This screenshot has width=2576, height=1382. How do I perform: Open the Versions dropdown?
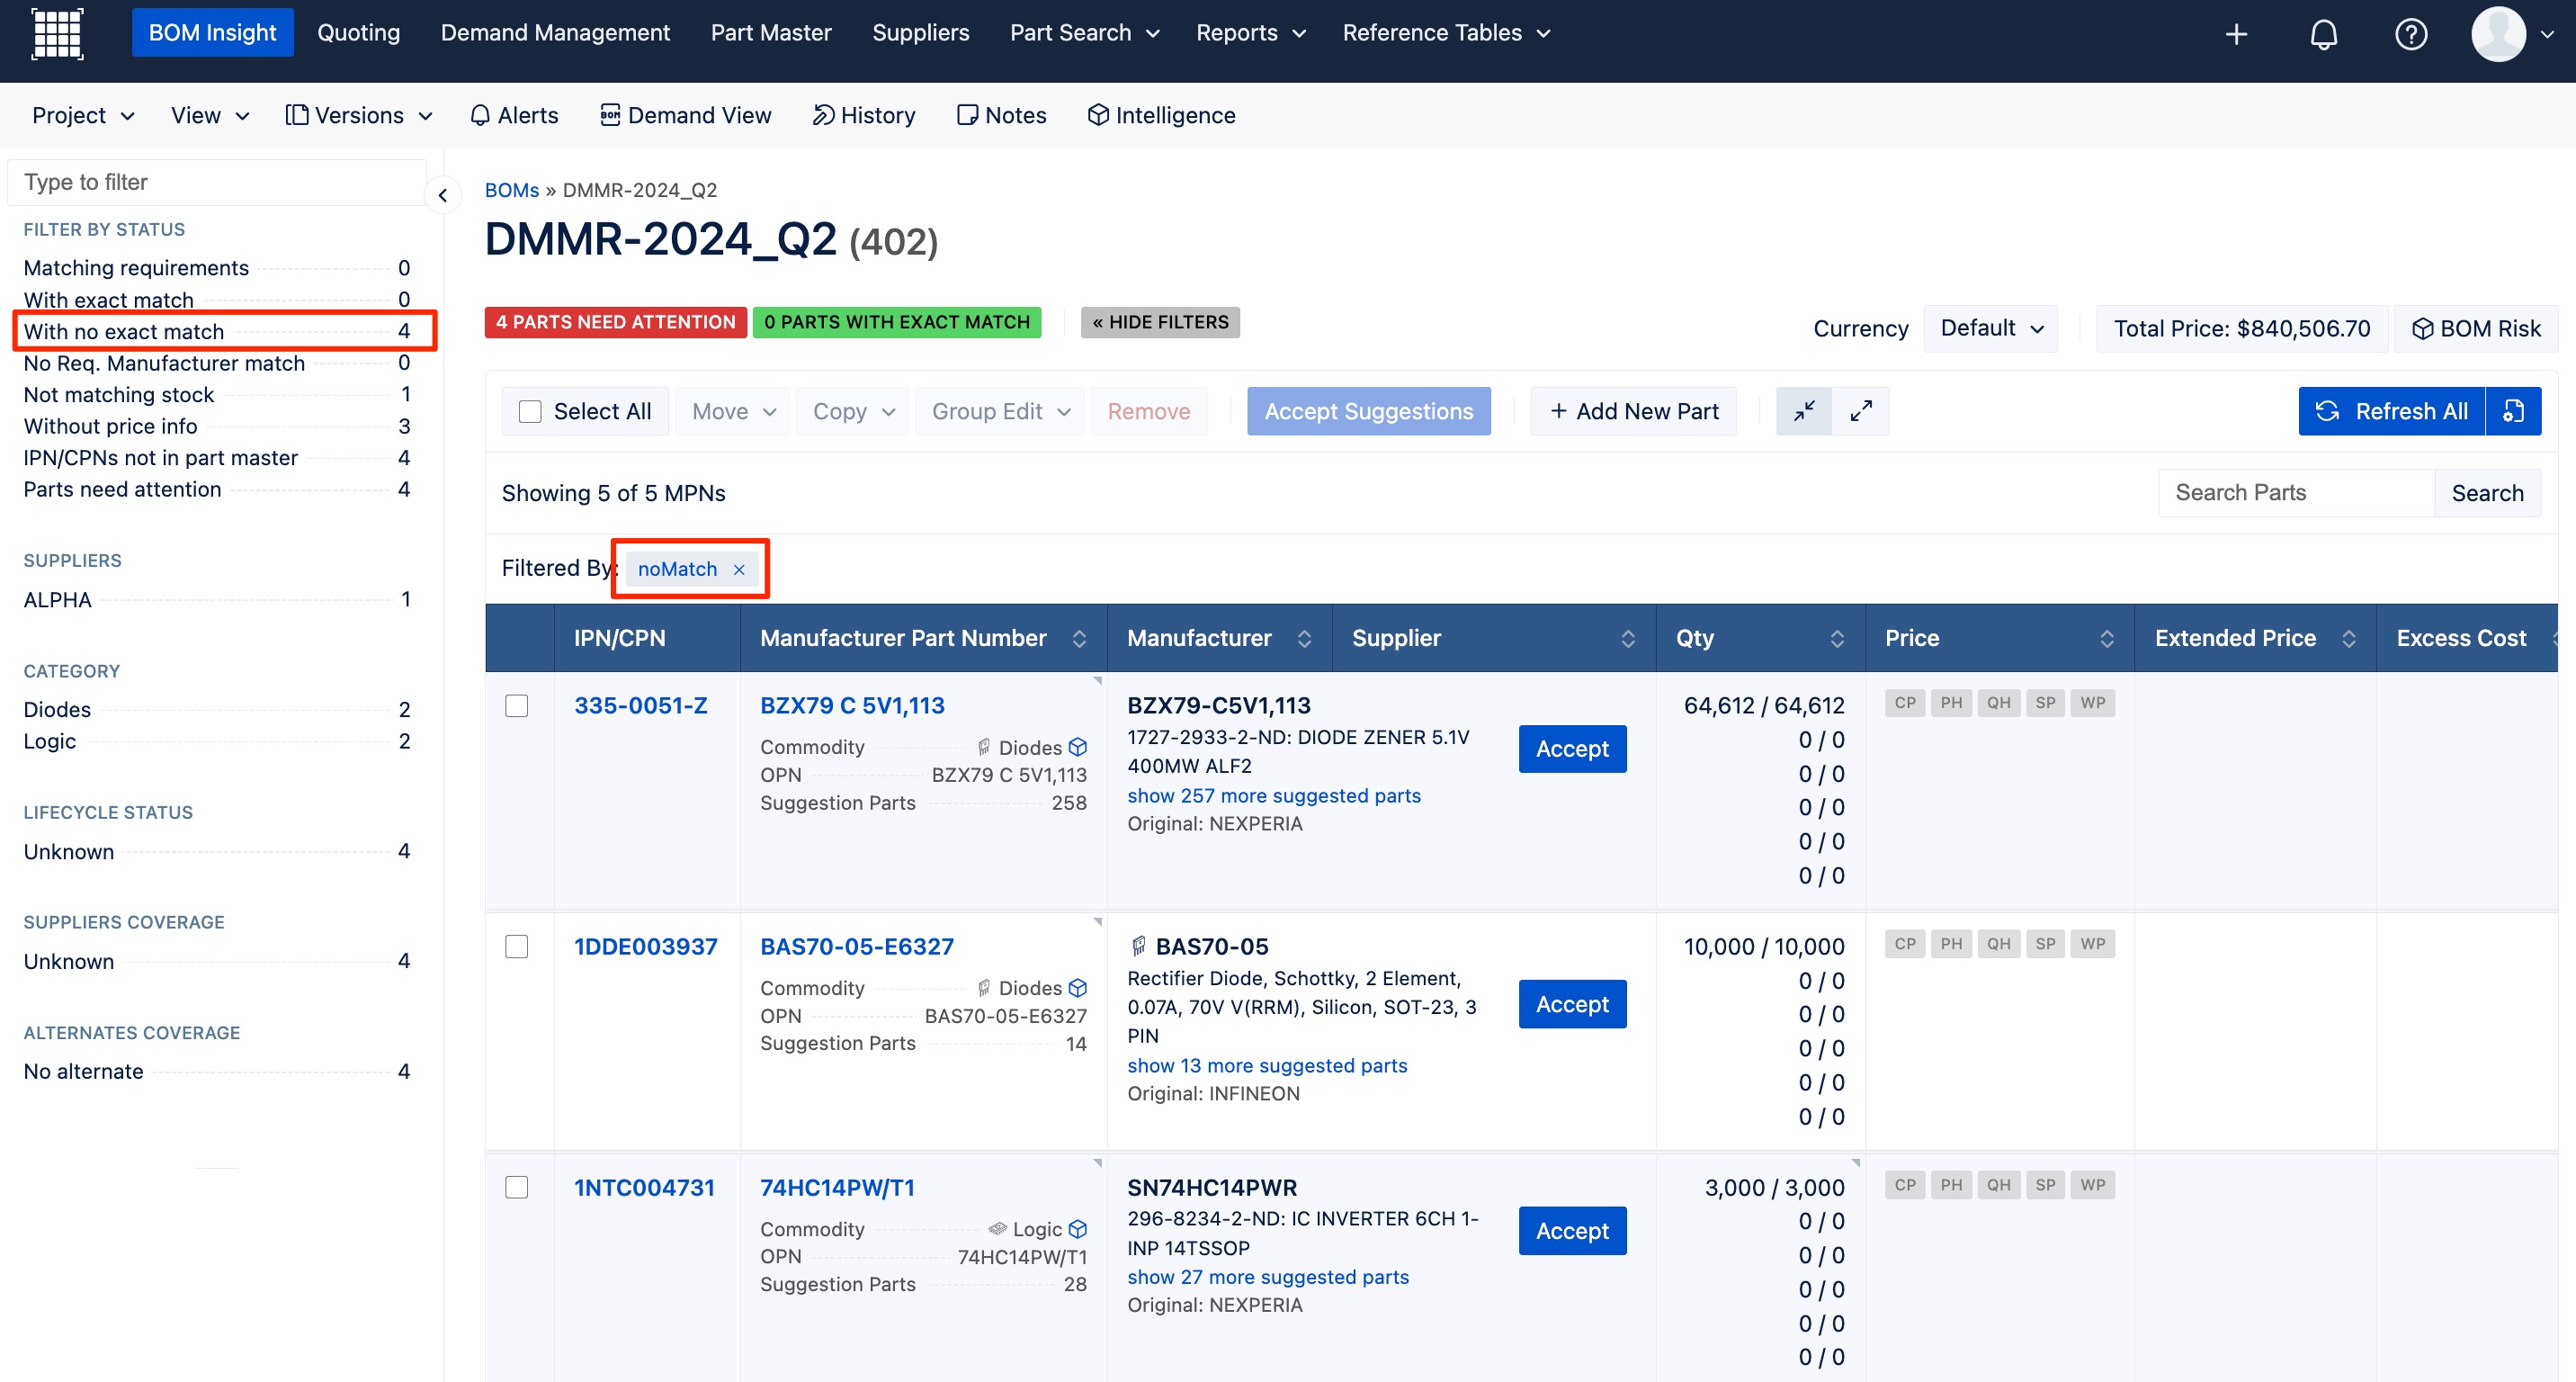coord(359,116)
